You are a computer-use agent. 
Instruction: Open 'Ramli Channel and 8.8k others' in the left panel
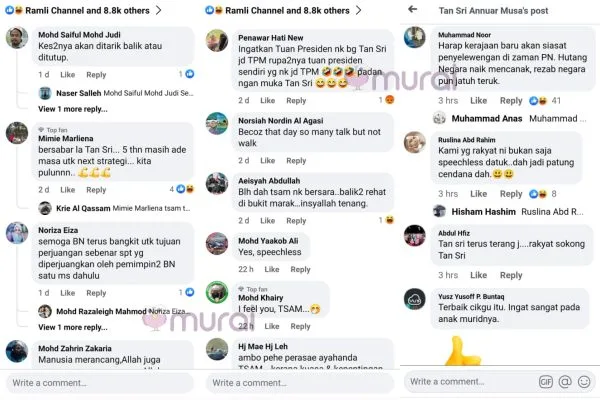click(x=87, y=11)
